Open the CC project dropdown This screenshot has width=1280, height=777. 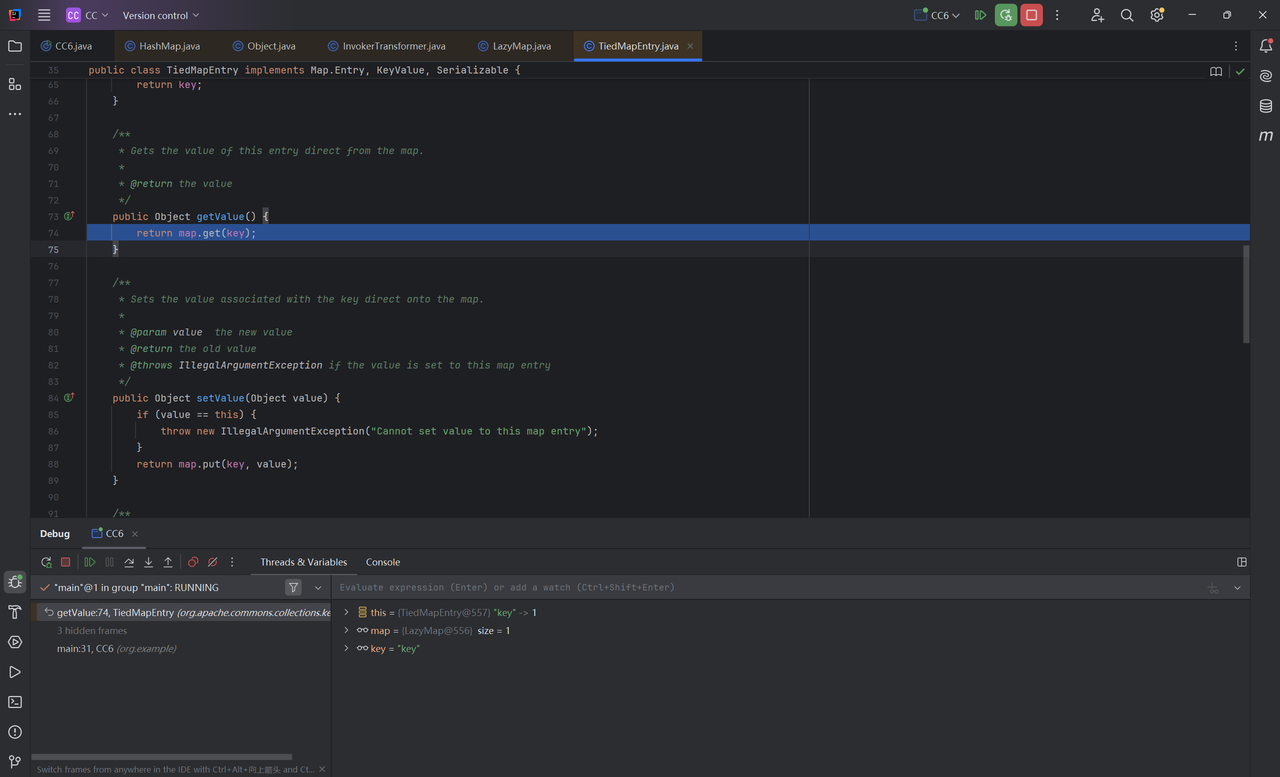pos(88,15)
